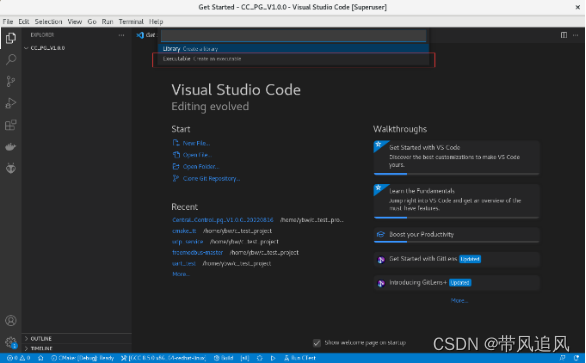
Task: Open the Accounts icon in activity bar
Action: [x=11, y=320]
